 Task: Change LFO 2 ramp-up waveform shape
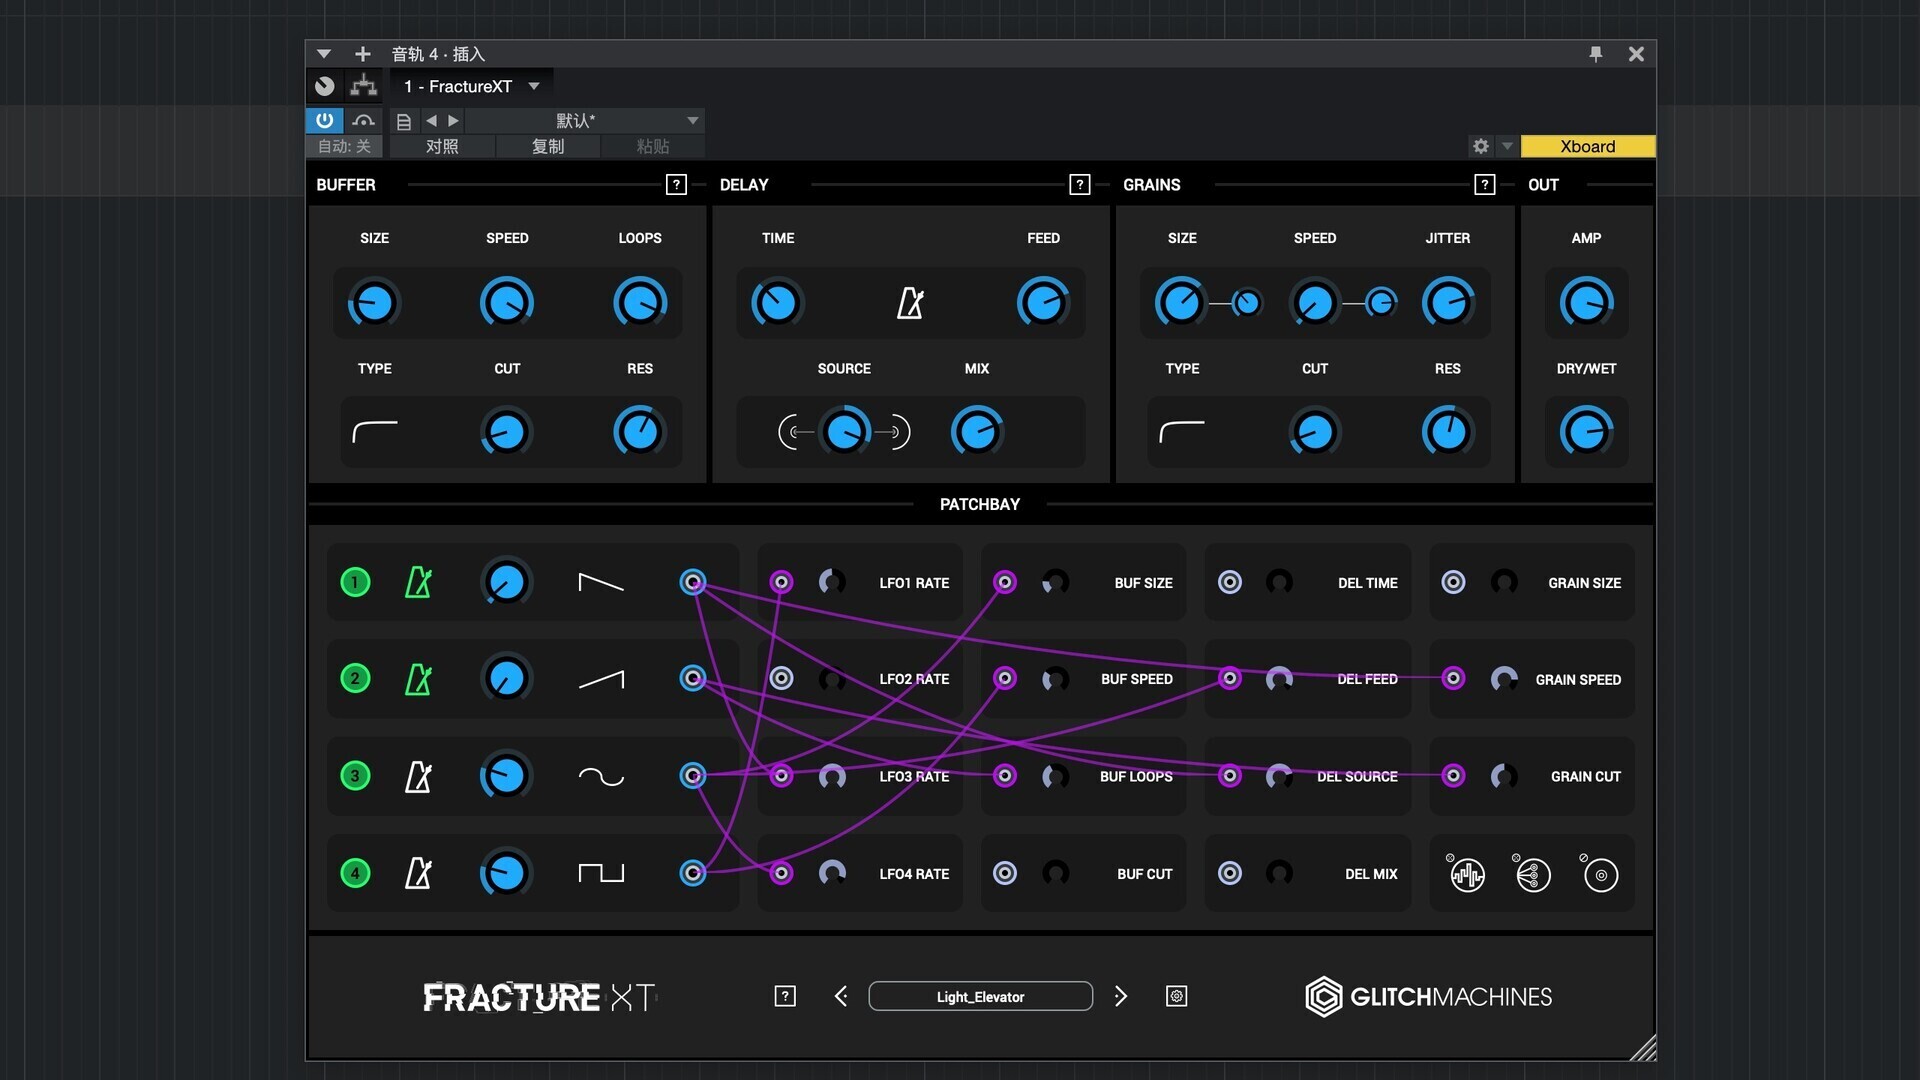(601, 680)
